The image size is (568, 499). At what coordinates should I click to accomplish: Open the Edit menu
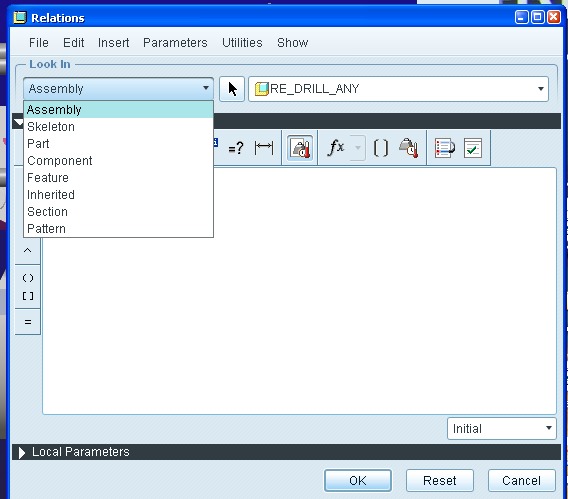[x=74, y=43]
